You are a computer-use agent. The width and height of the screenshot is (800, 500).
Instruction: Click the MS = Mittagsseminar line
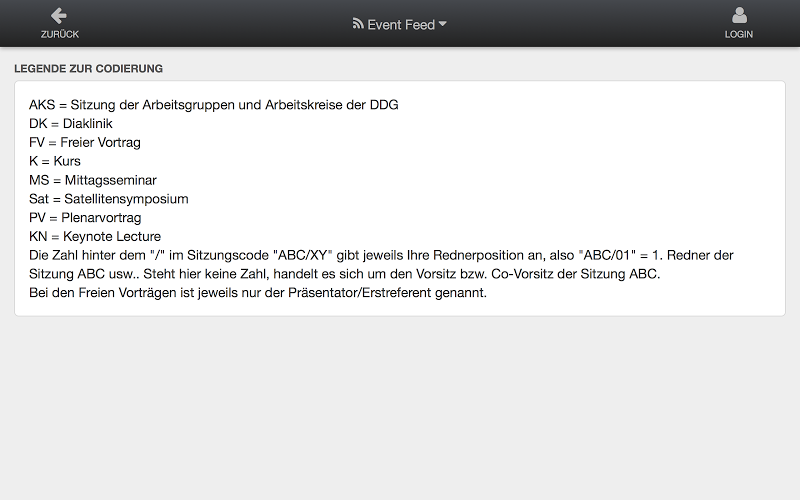(93, 180)
